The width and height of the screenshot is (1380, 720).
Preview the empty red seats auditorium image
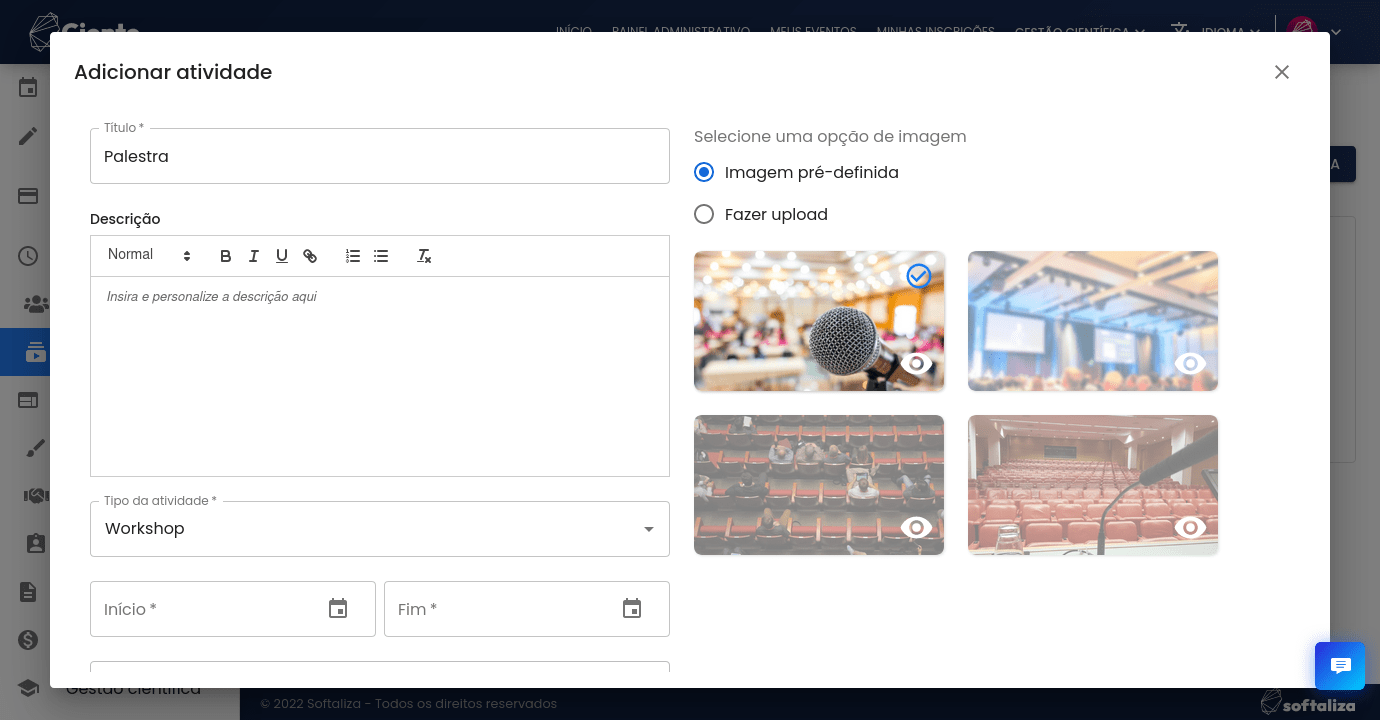(1190, 527)
